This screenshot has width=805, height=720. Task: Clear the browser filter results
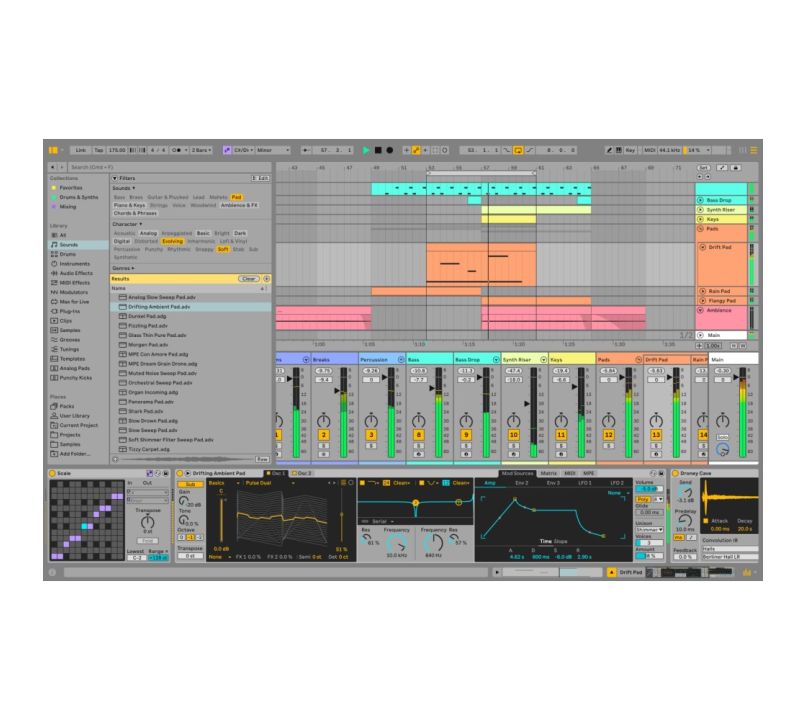249,279
